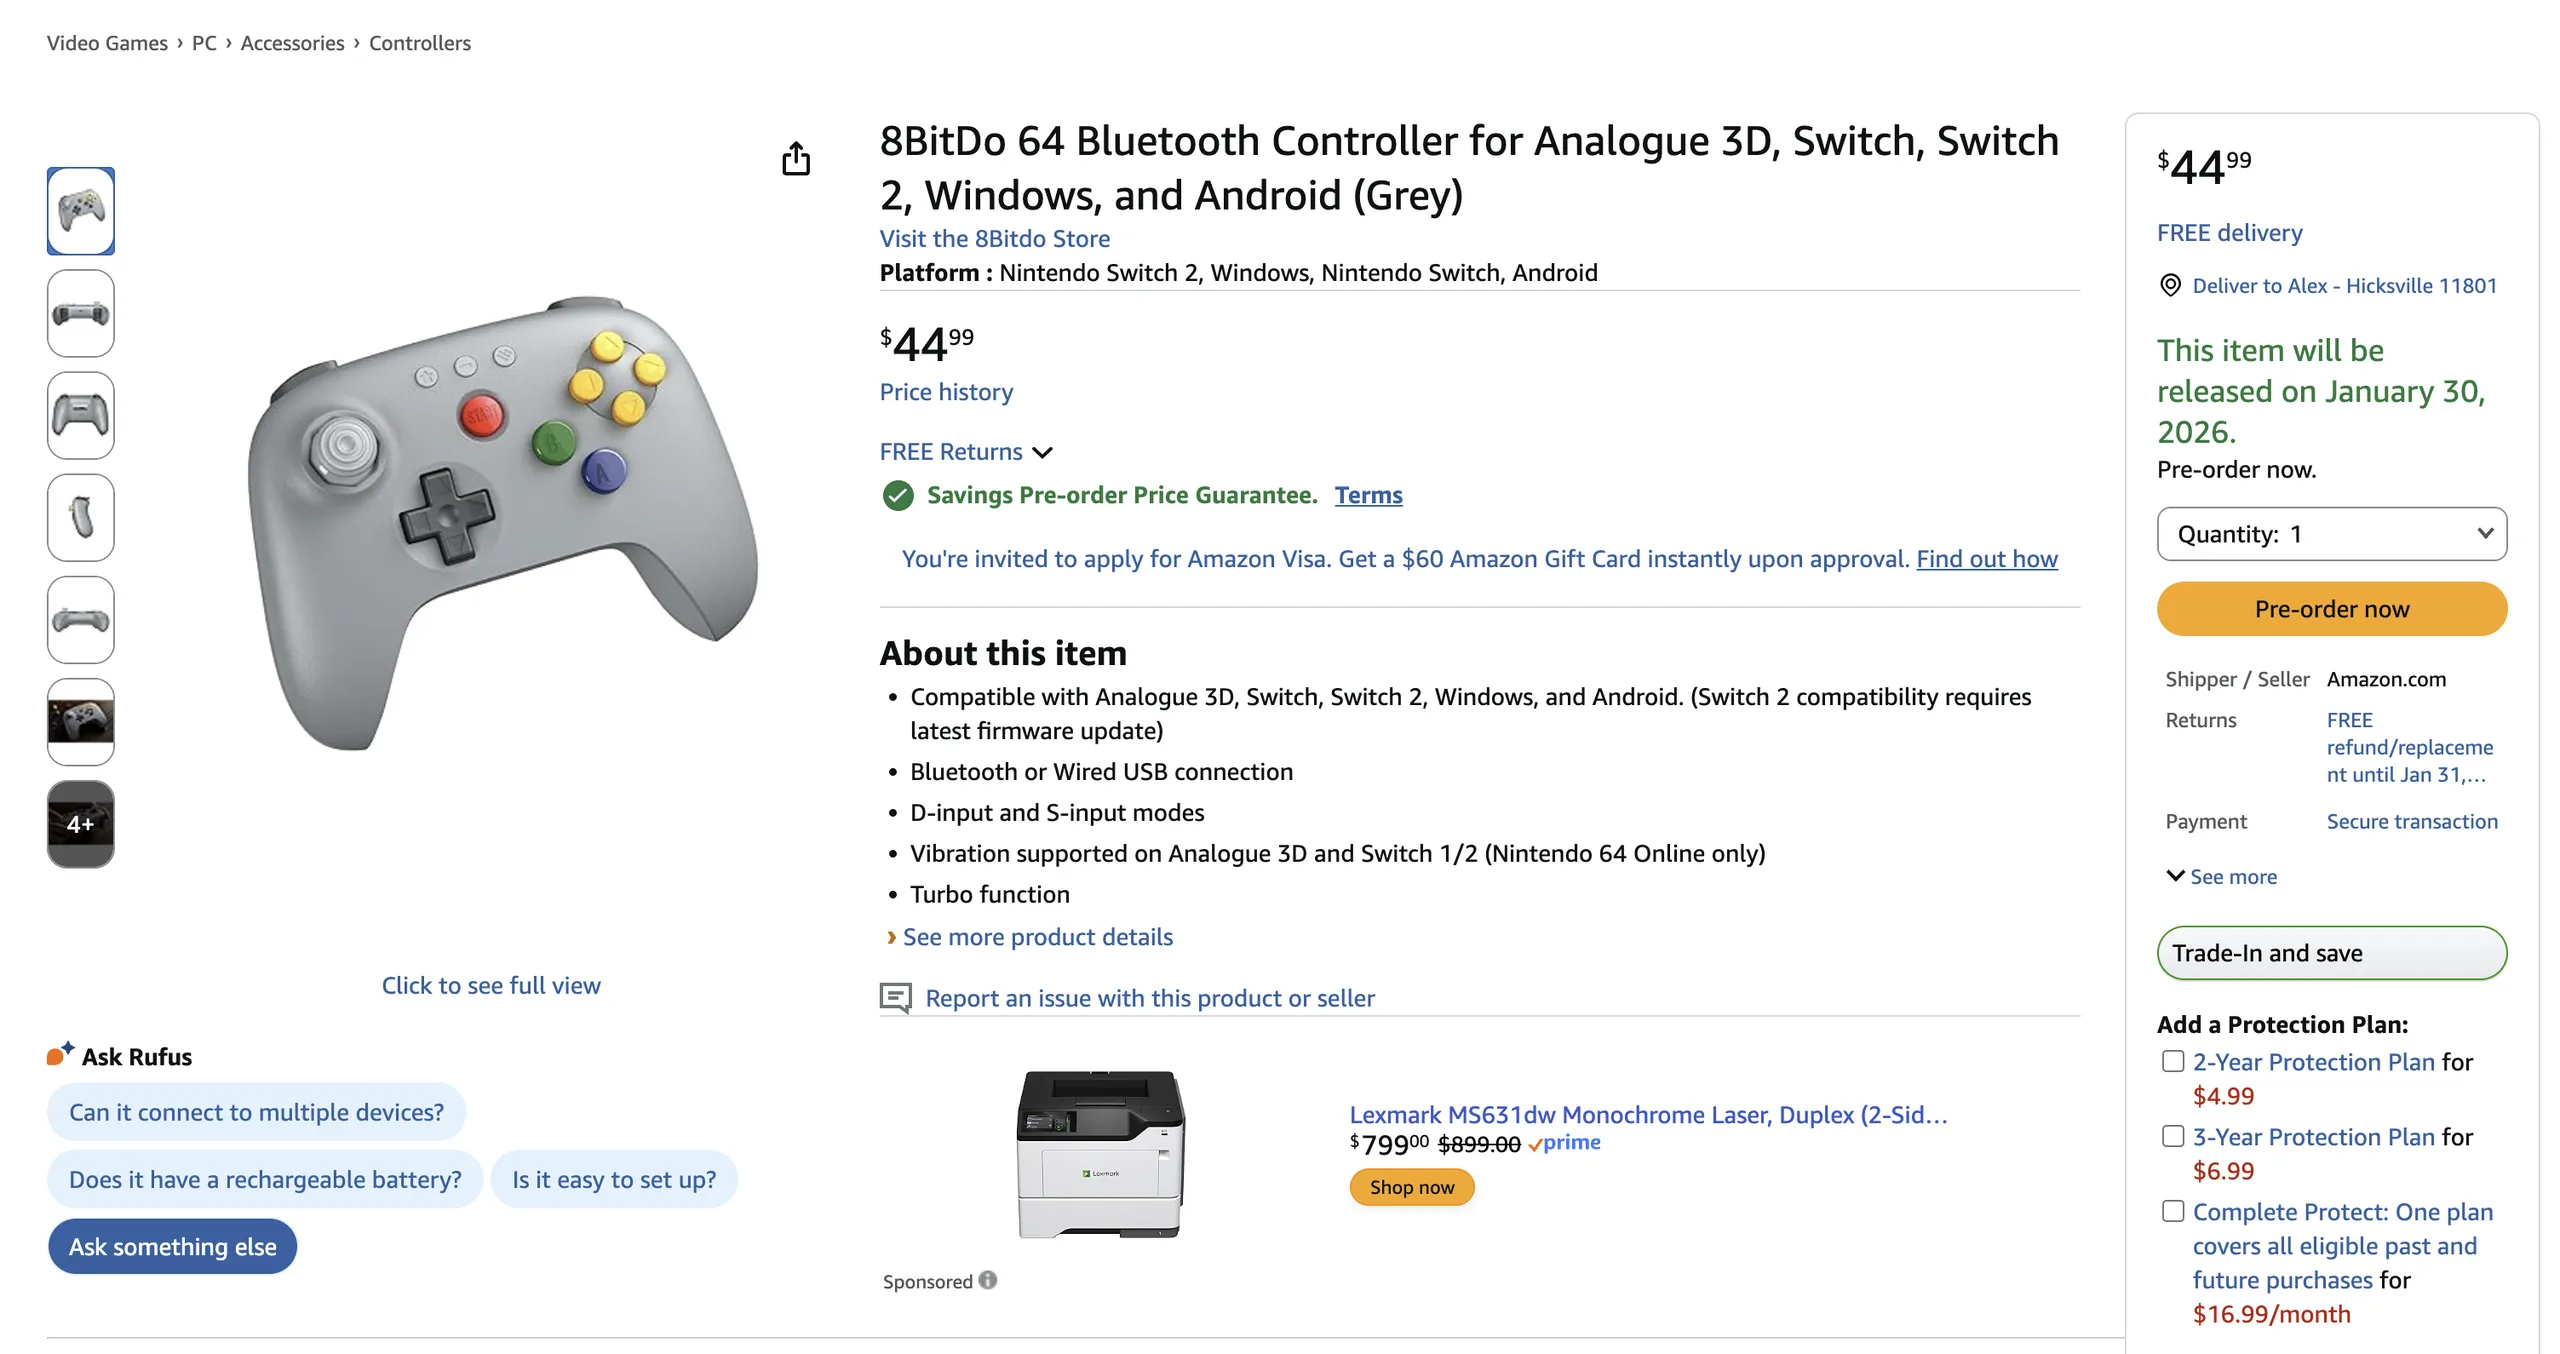Go to Accessories in the breadcrumb
Image resolution: width=2560 pixels, height=1354 pixels.
point(292,43)
